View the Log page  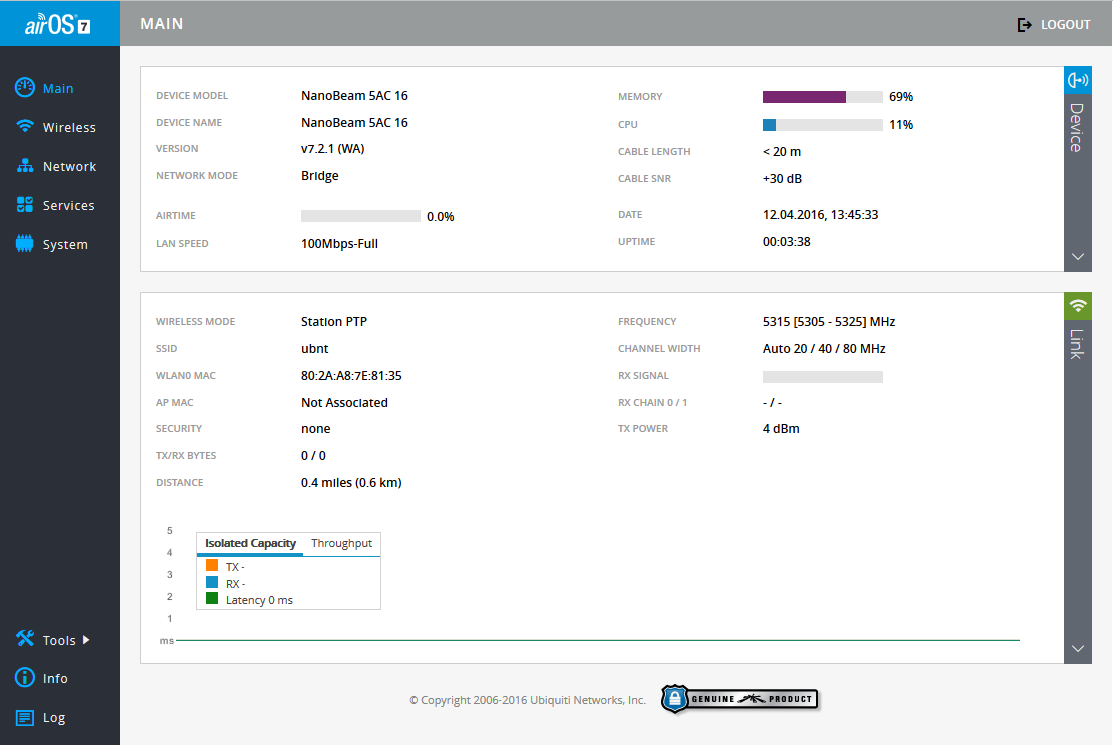click(x=53, y=717)
